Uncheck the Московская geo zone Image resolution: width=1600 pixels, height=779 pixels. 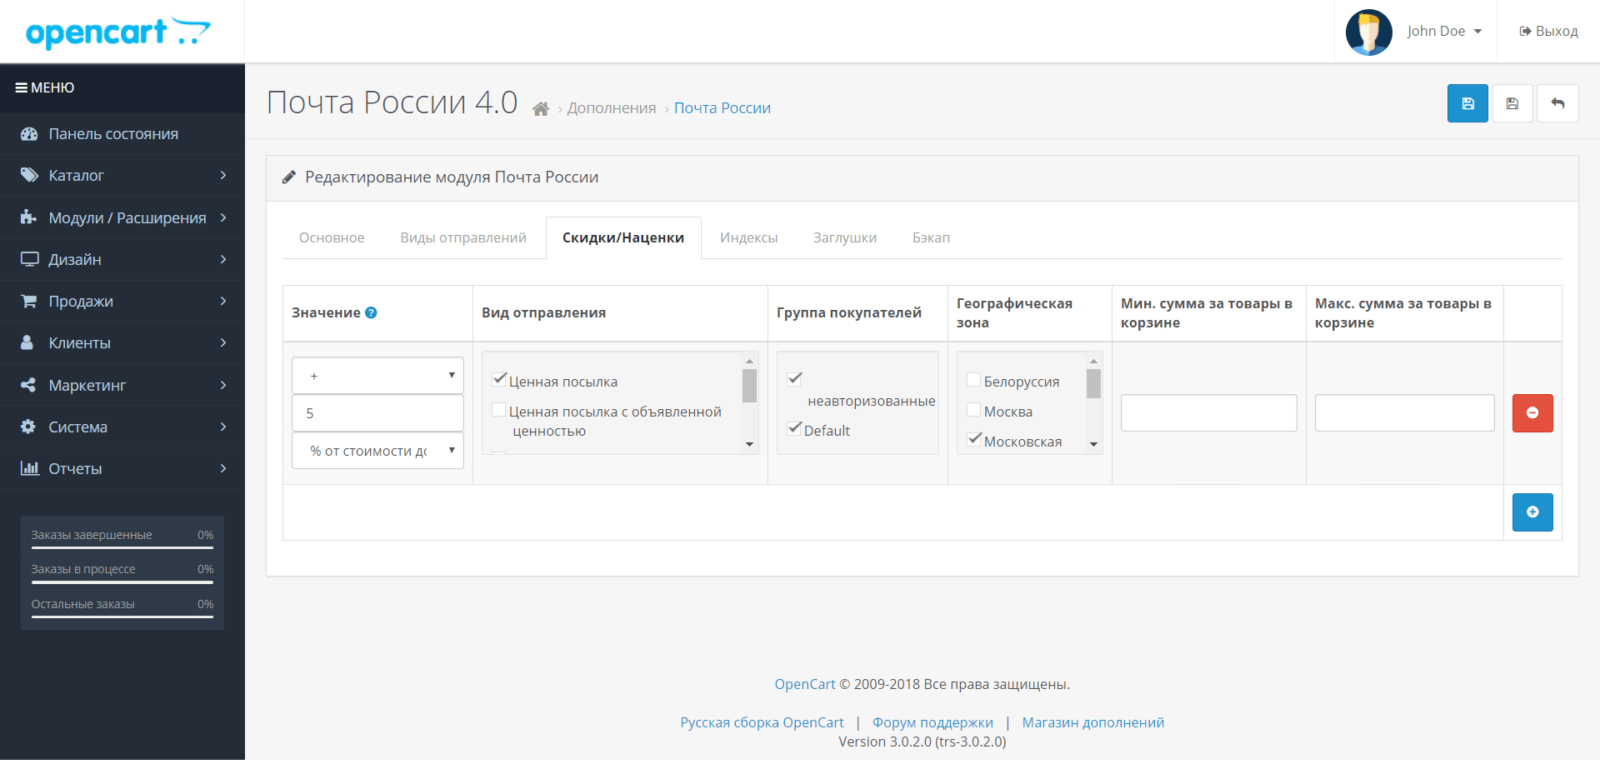tap(975, 438)
